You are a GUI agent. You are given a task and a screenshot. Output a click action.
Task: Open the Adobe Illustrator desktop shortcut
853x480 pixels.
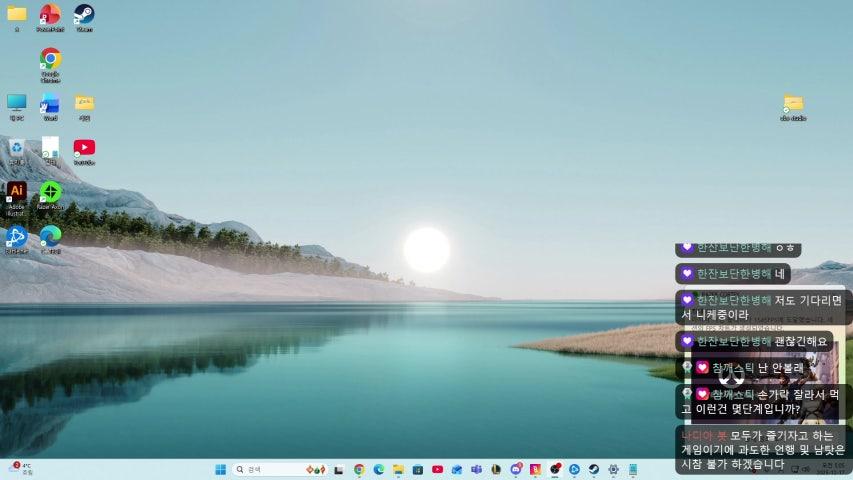(16, 191)
